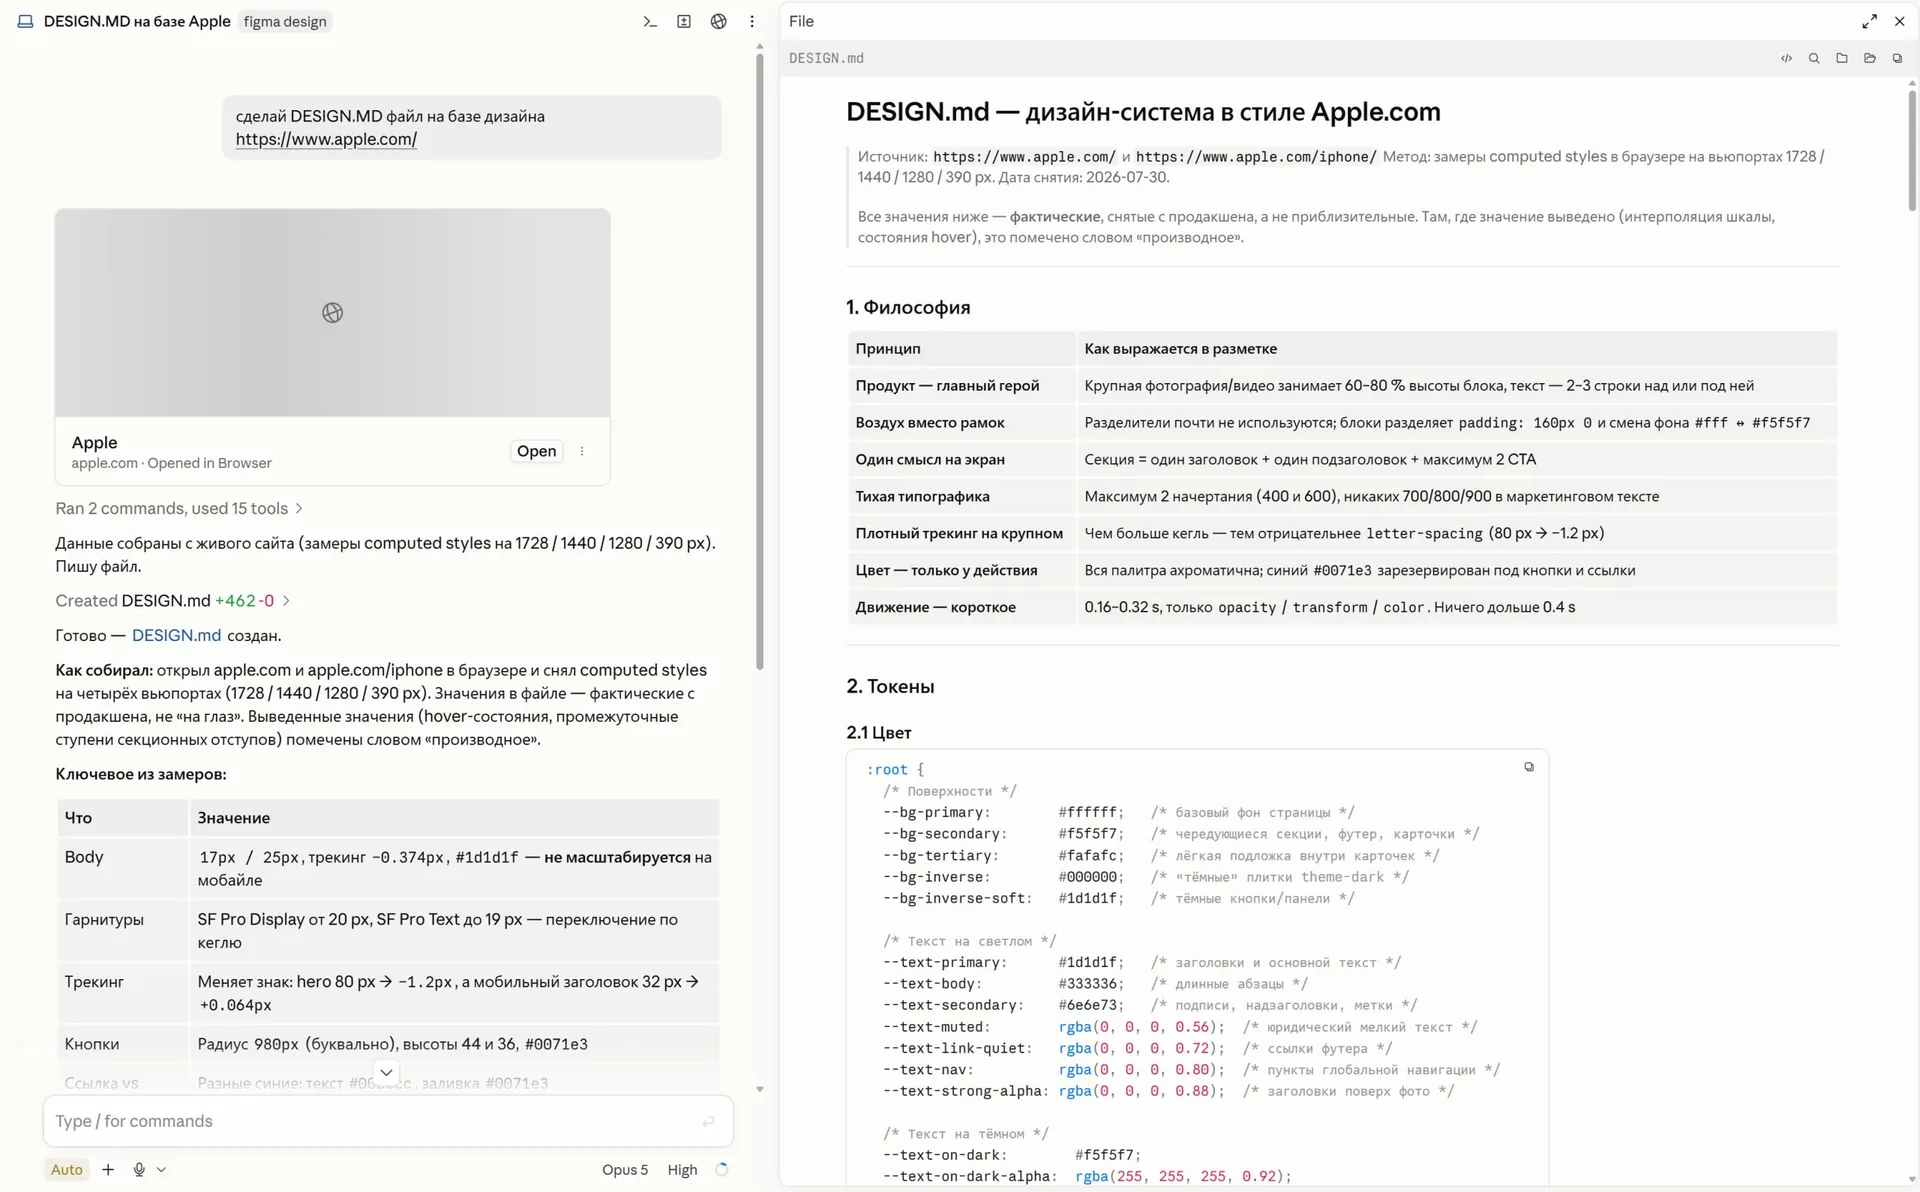Open search in the file panel
This screenshot has height=1192, width=1920.
coord(1814,58)
